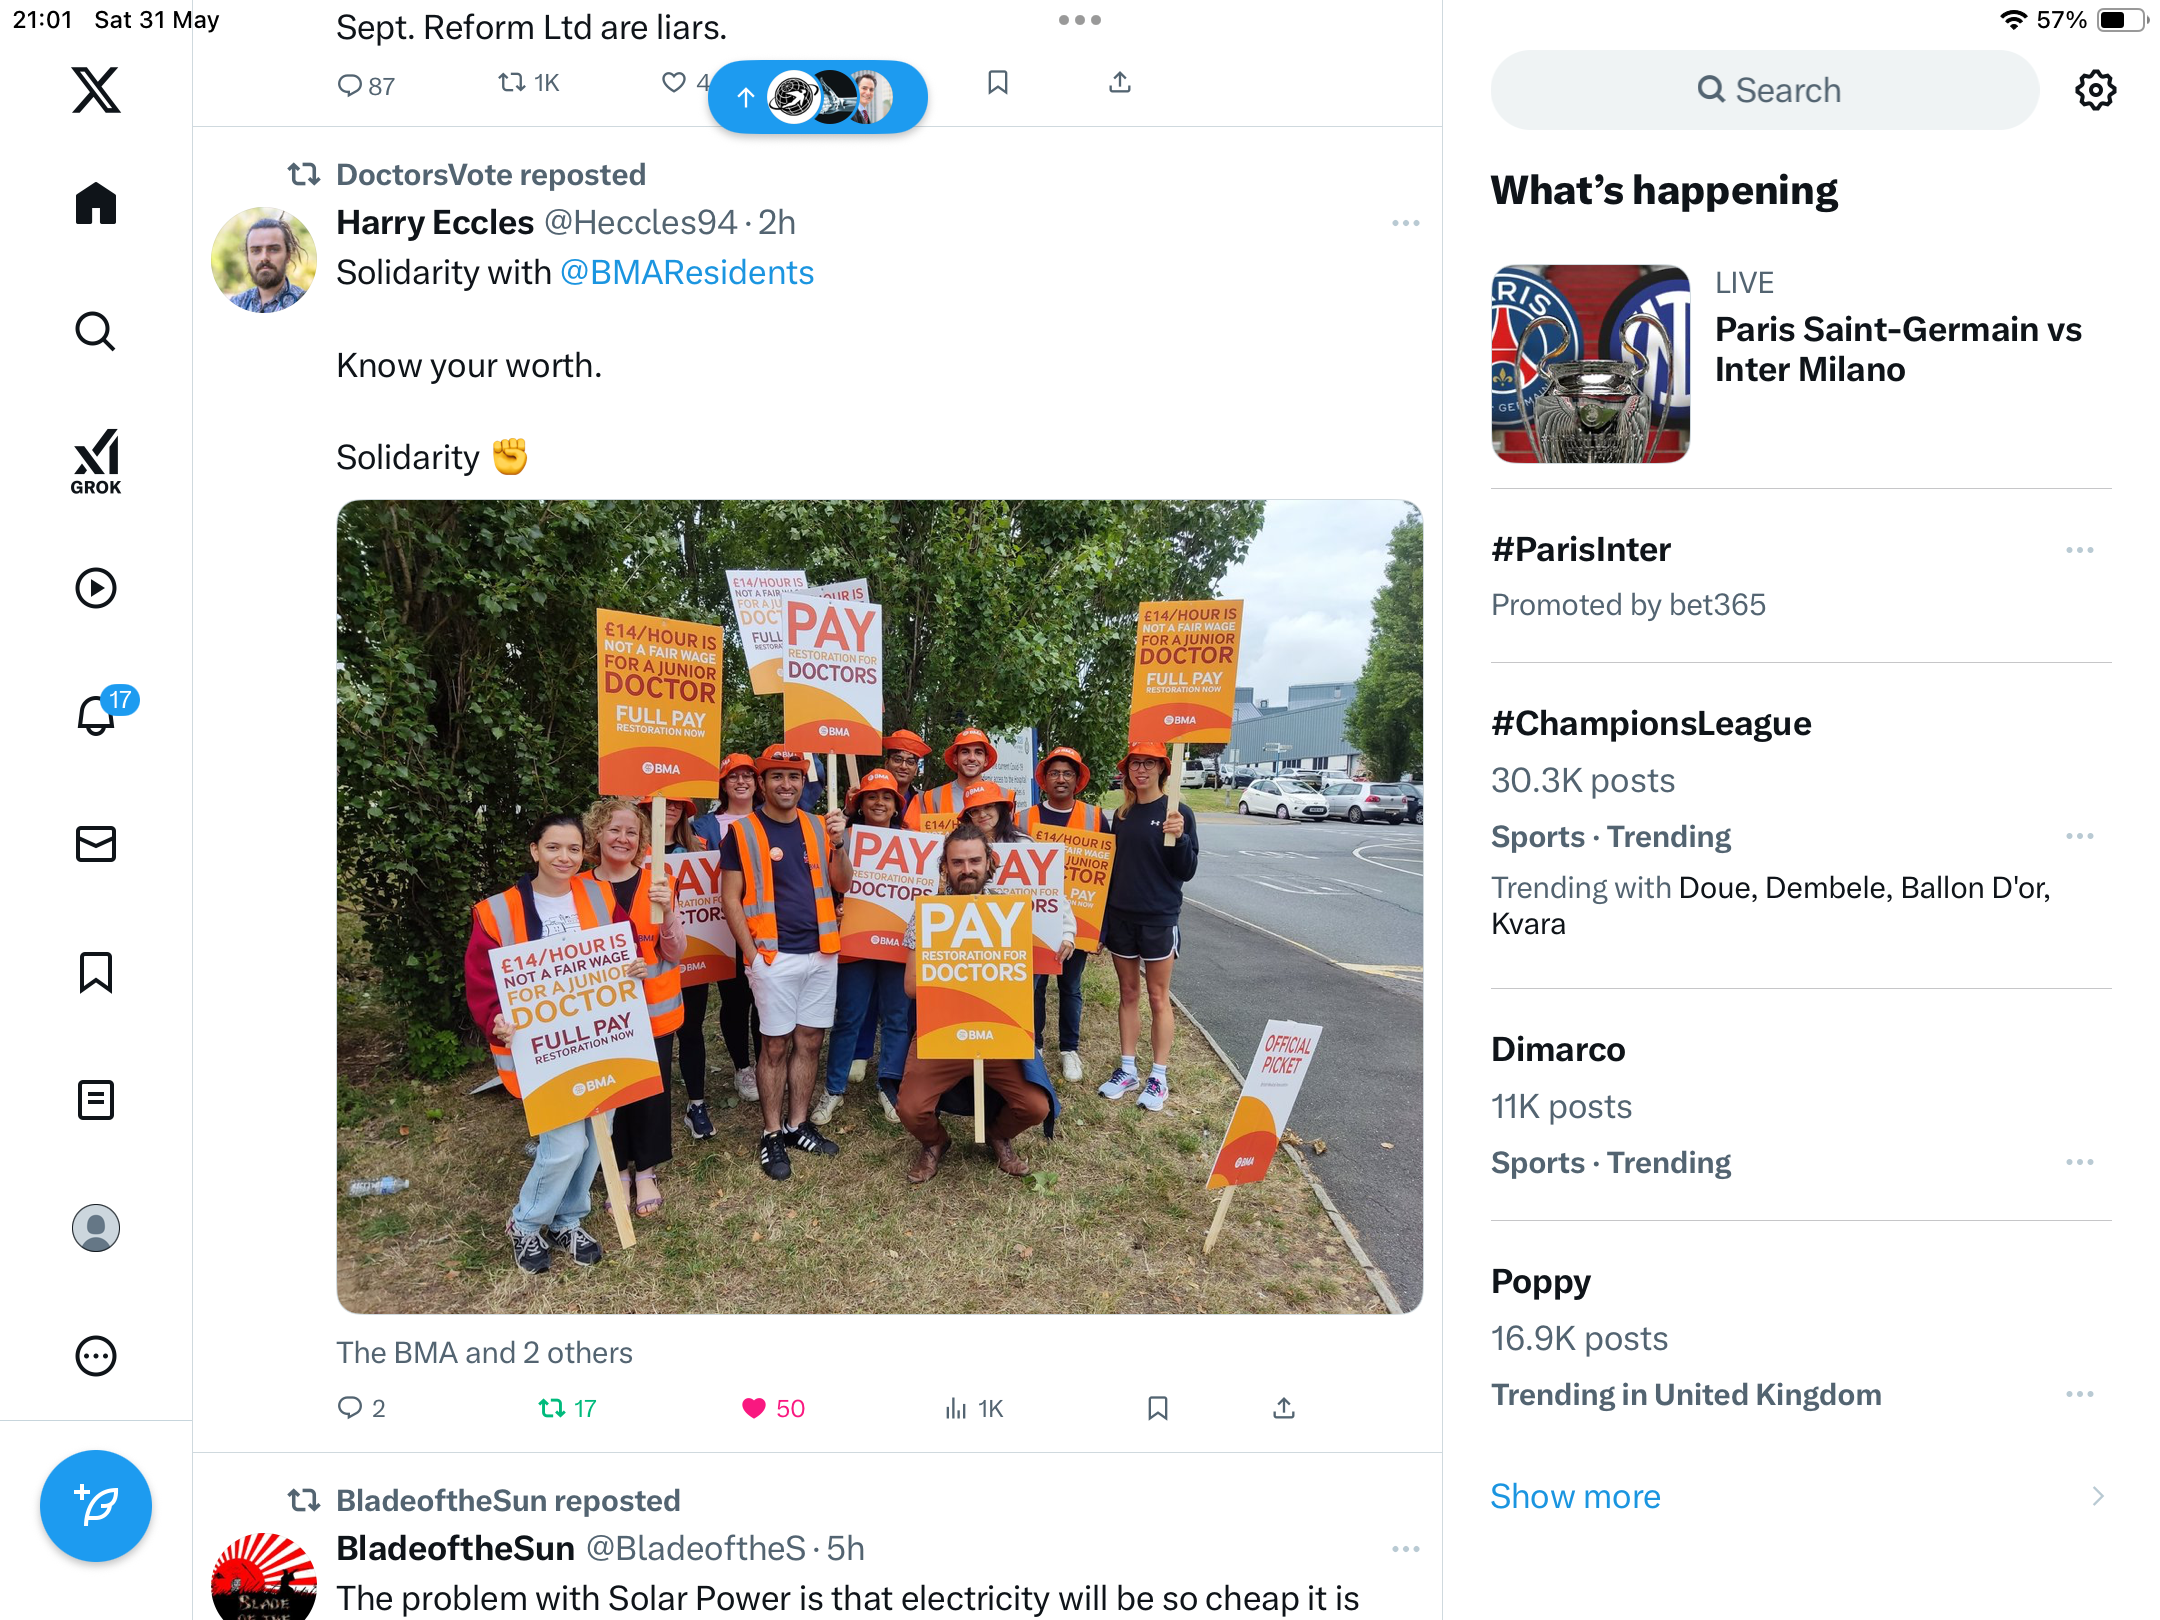
Task: Show more trends link
Action: coord(1575,1496)
